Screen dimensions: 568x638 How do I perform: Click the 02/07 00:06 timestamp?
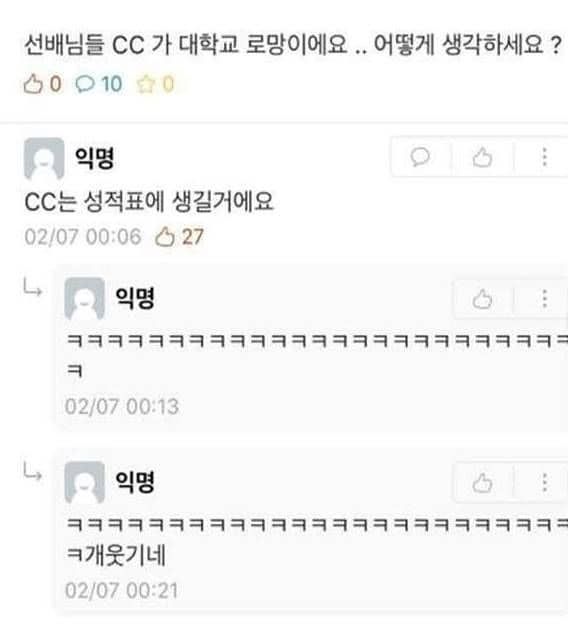coord(83,237)
